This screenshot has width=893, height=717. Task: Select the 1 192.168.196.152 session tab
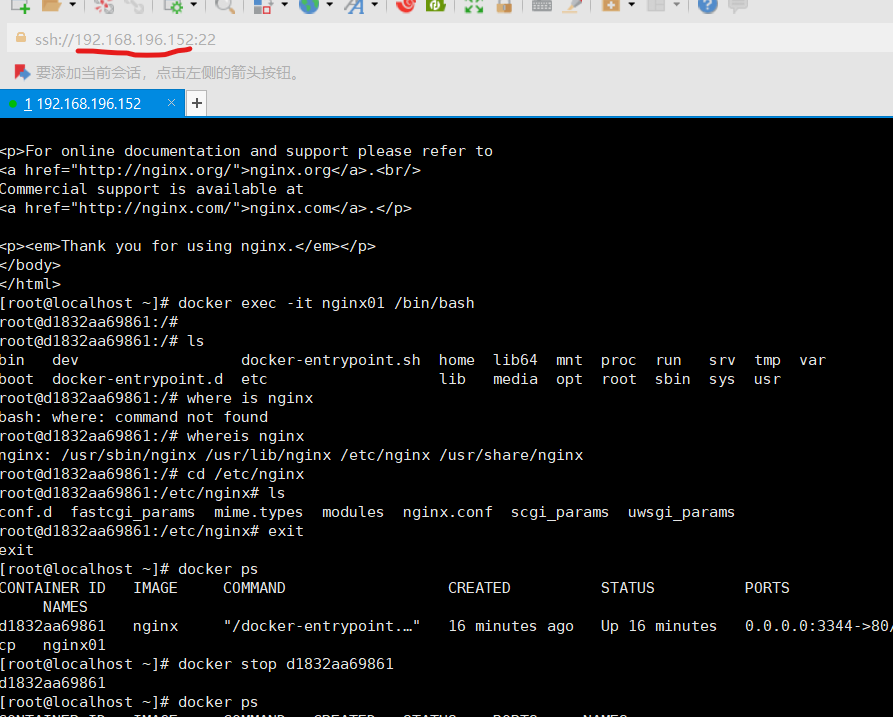pyautogui.click(x=92, y=104)
